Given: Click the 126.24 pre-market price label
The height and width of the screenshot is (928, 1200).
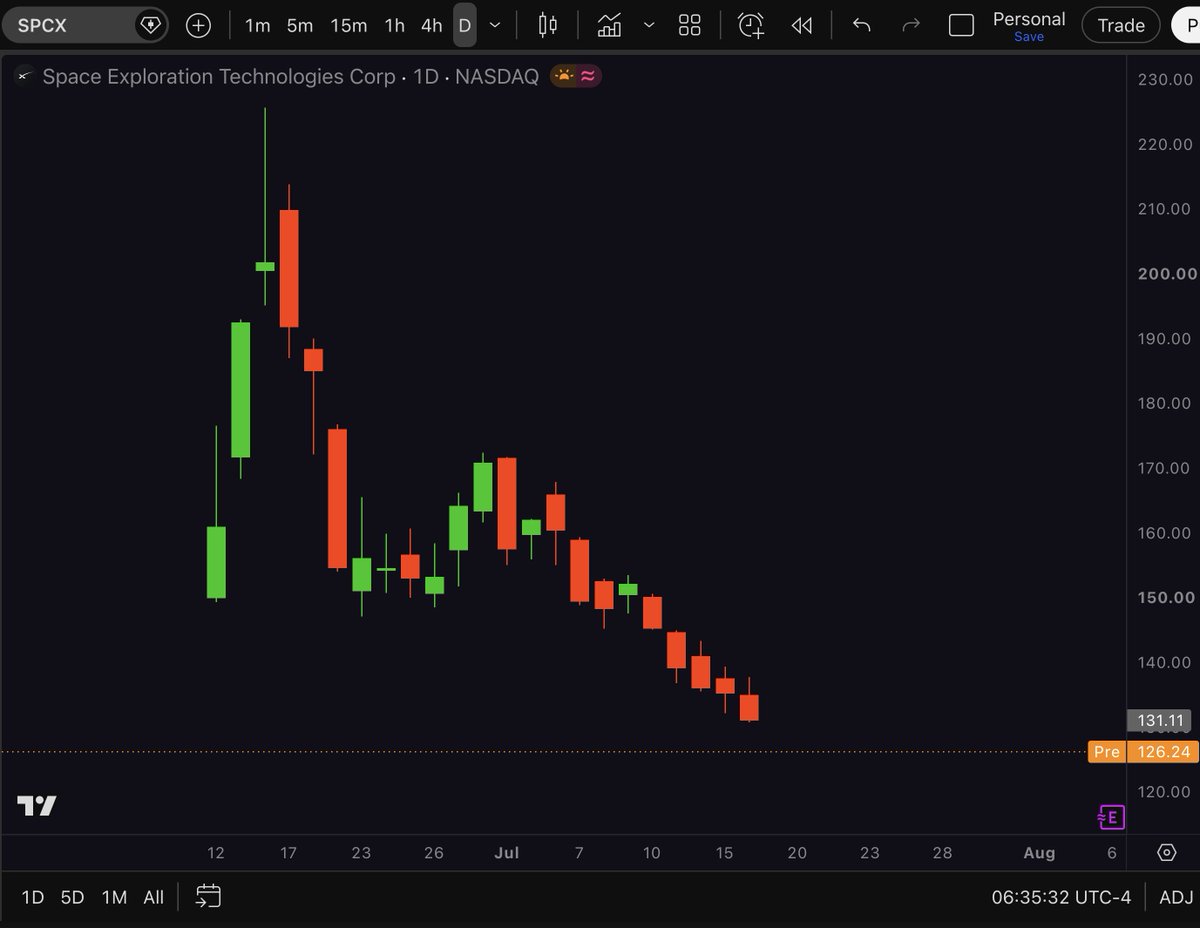Looking at the screenshot, I should (x=1162, y=752).
